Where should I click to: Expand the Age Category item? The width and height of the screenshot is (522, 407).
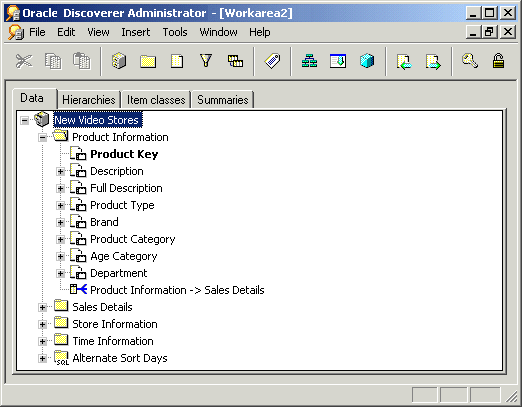point(61,257)
